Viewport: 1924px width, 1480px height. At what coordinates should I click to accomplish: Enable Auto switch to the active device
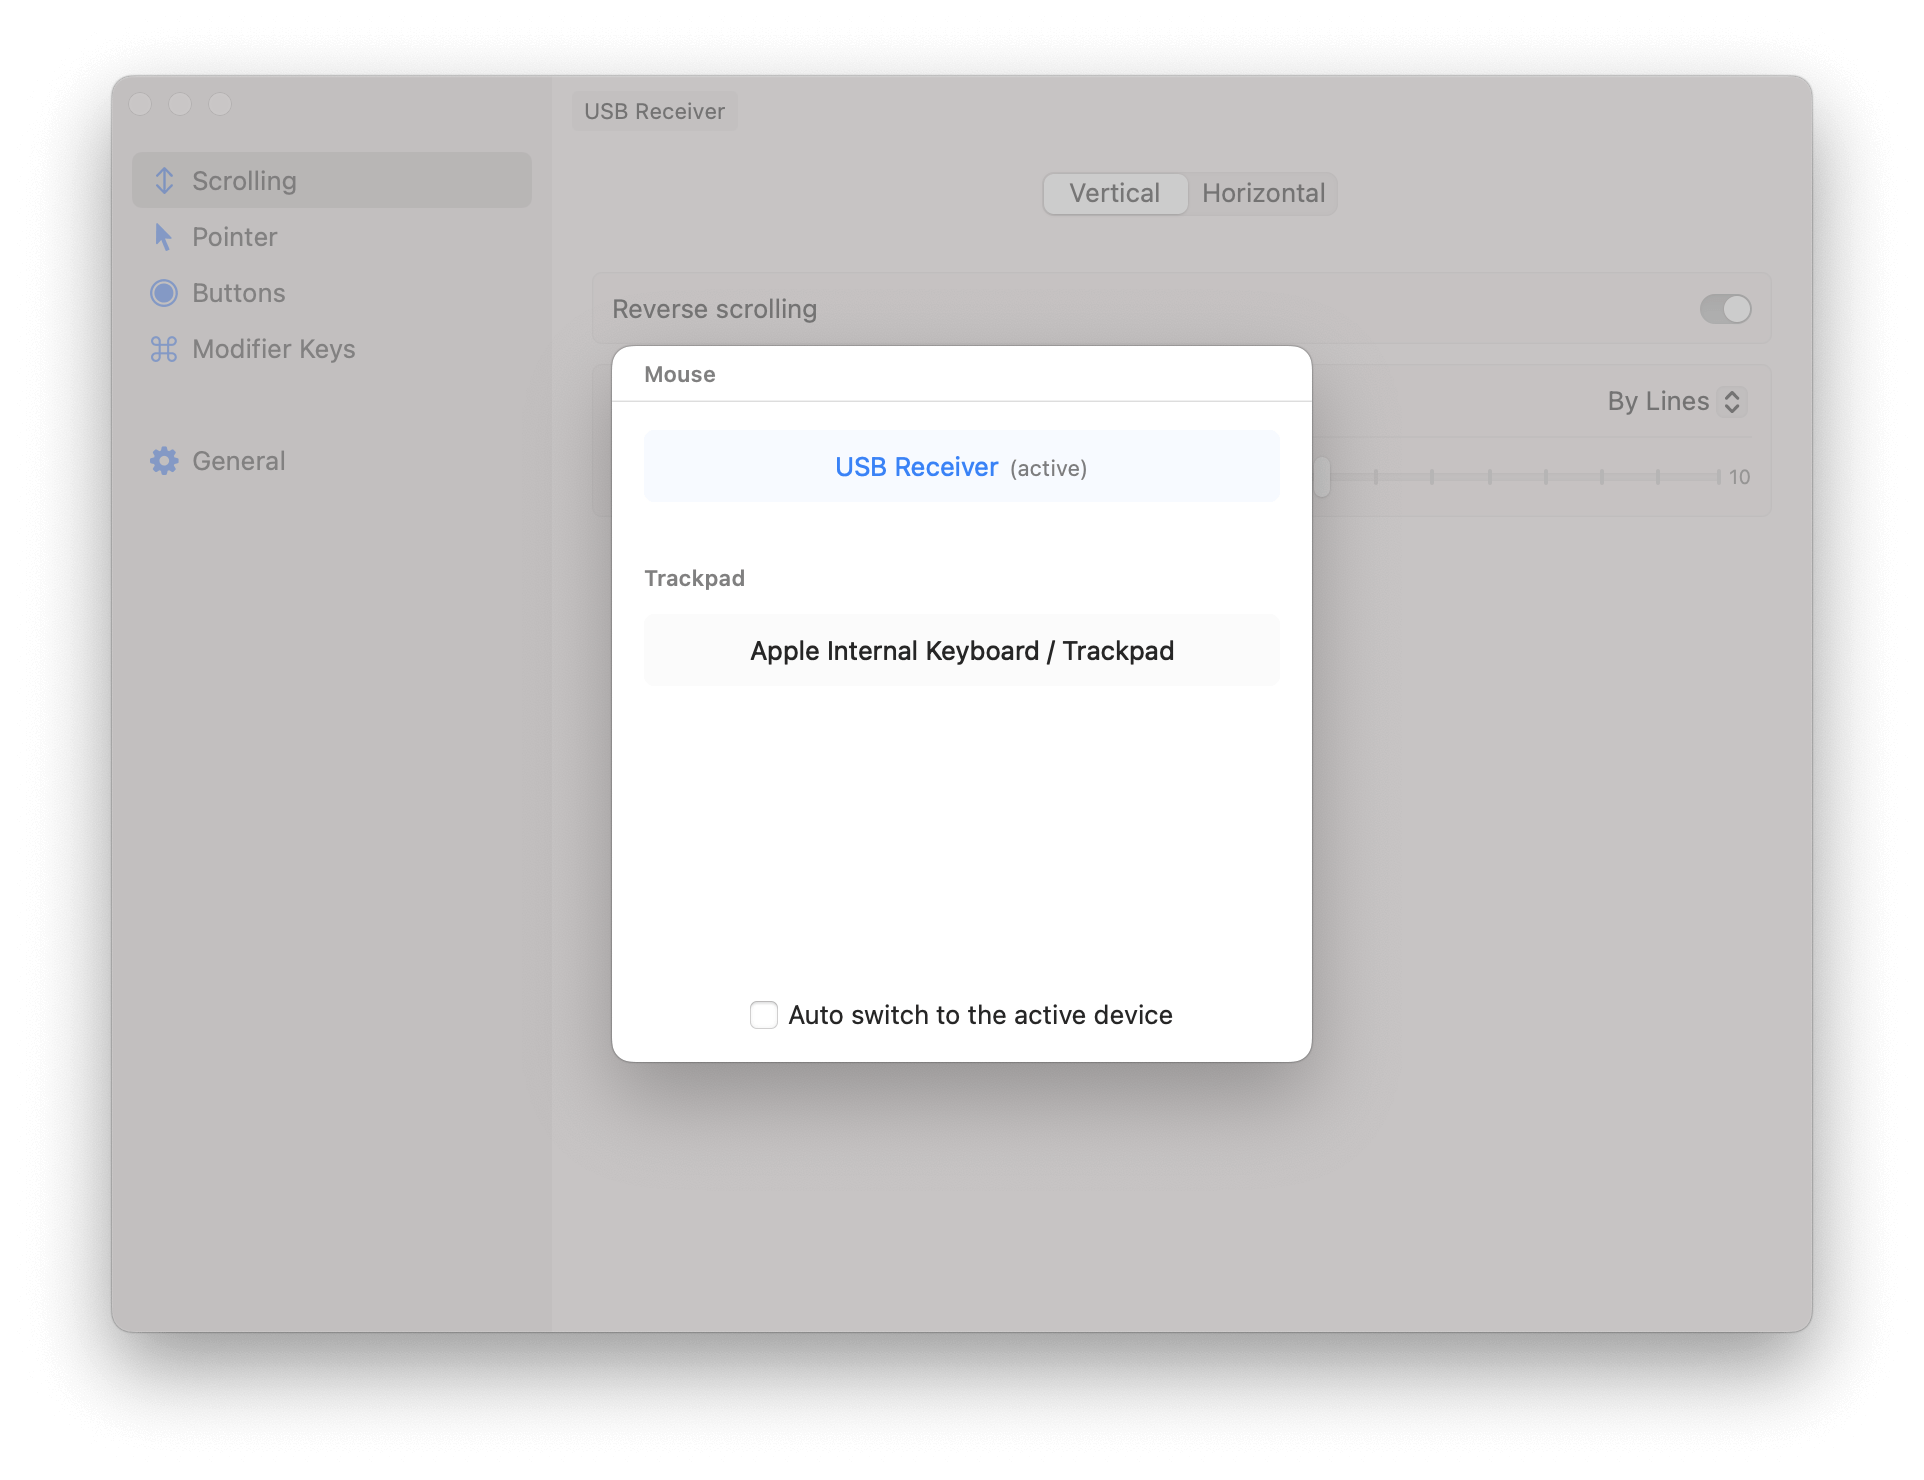click(764, 1015)
